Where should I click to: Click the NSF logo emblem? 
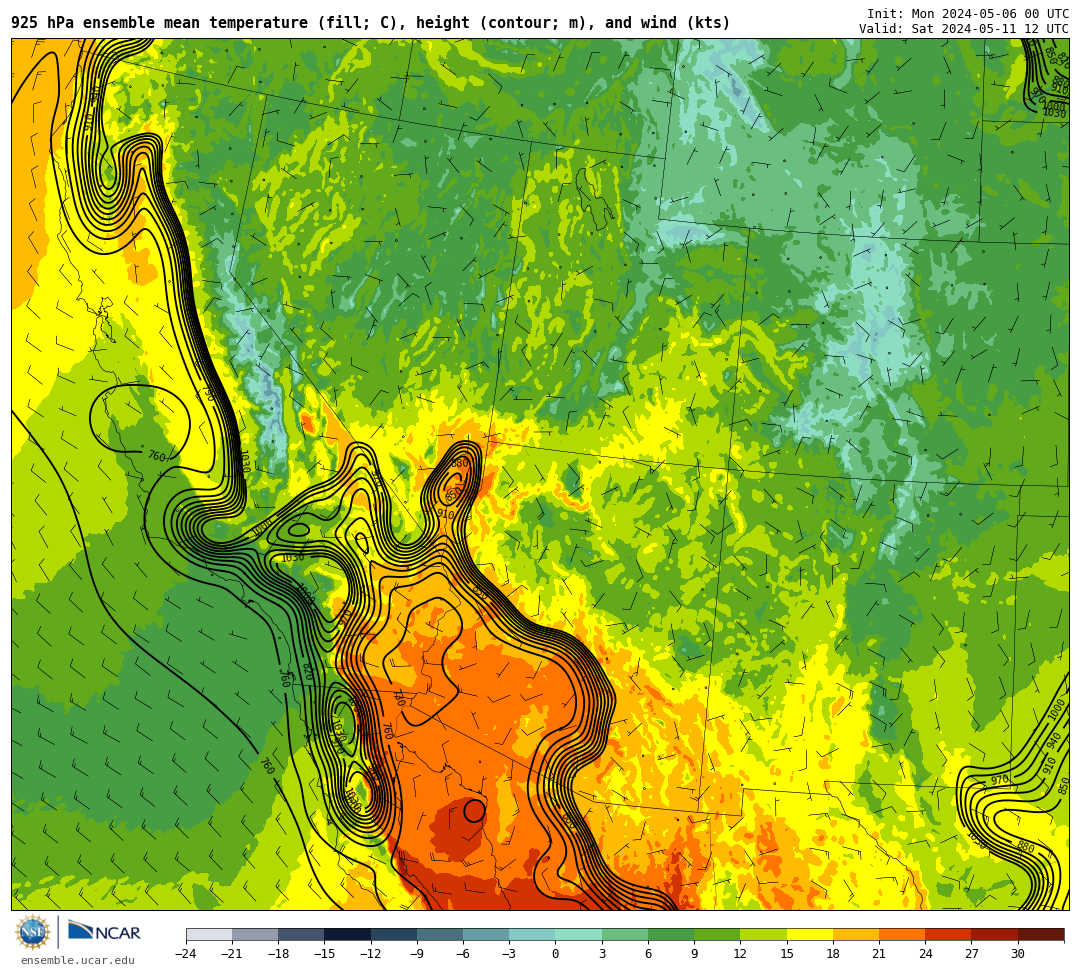click(32, 932)
